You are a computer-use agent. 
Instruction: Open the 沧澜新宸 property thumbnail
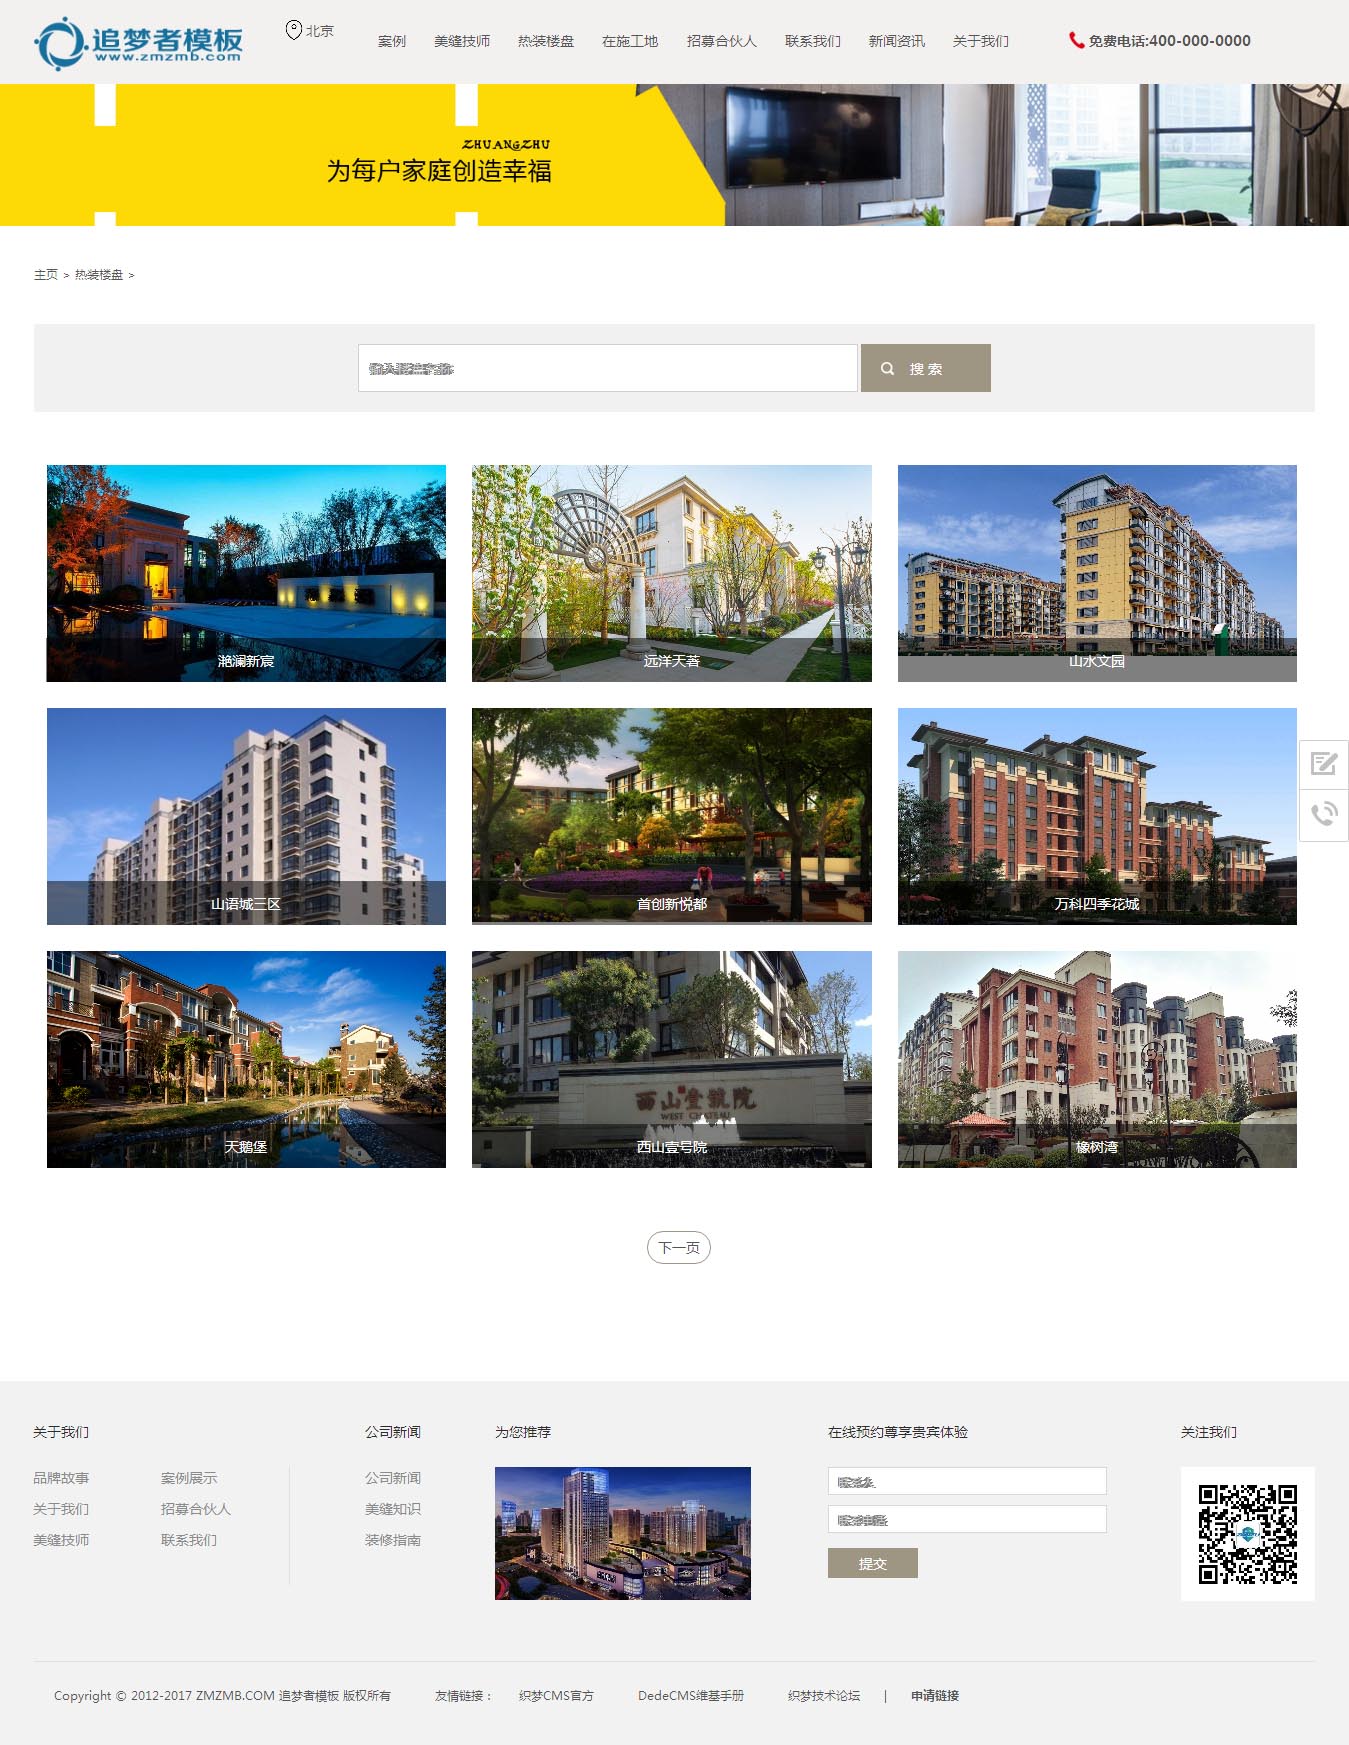[x=246, y=573]
